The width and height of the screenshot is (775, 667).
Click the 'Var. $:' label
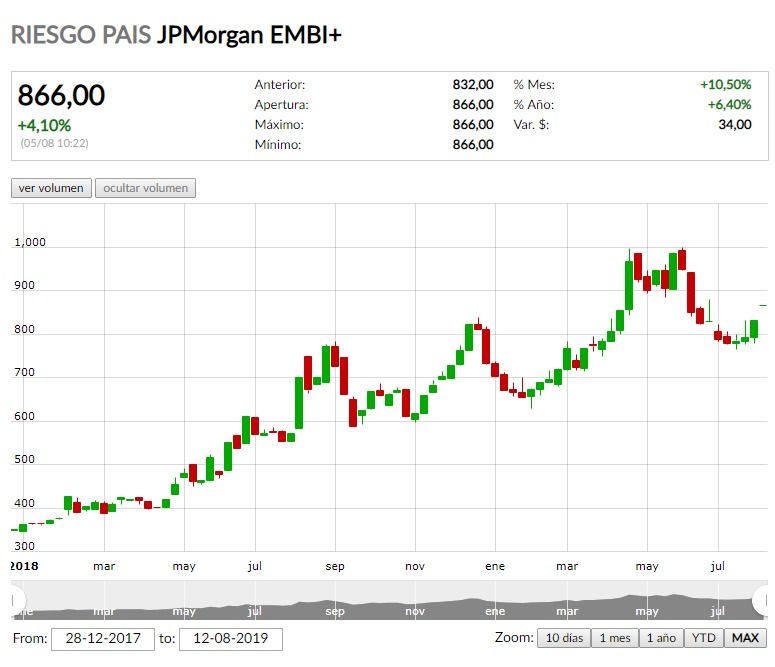coord(531,125)
